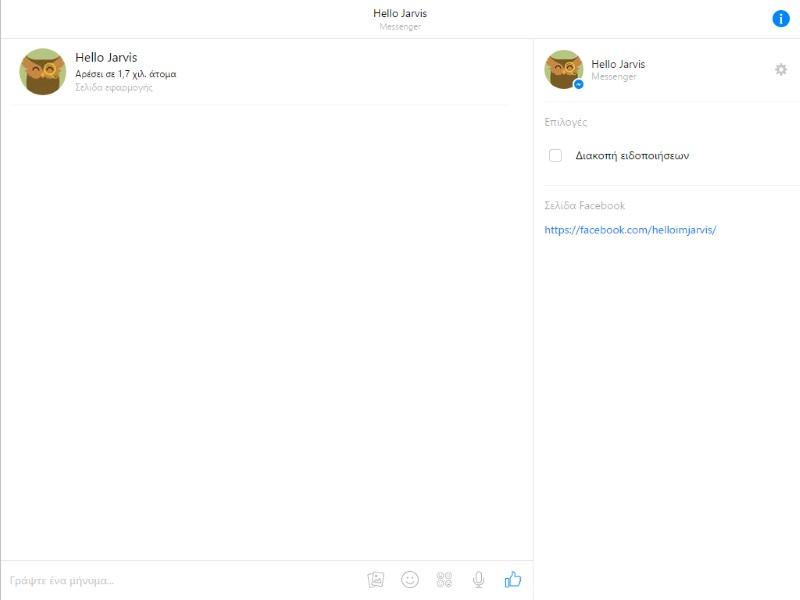This screenshot has width=800, height=600.
Task: Focus the Γράψτε ένα μήνυμα message field
Action: 180,580
